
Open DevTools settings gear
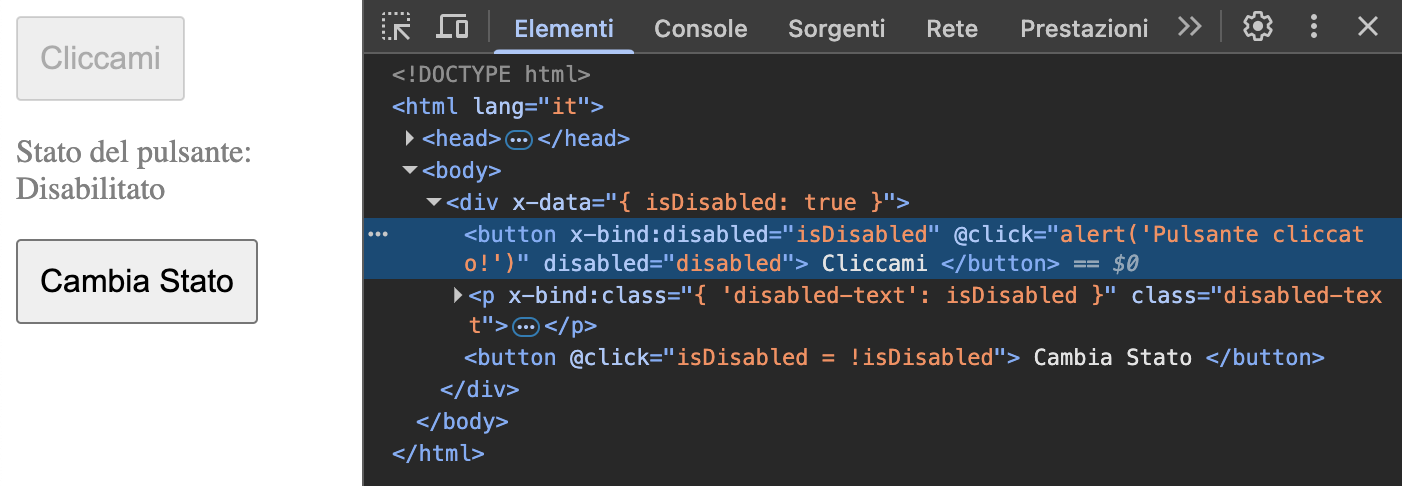[x=1257, y=27]
